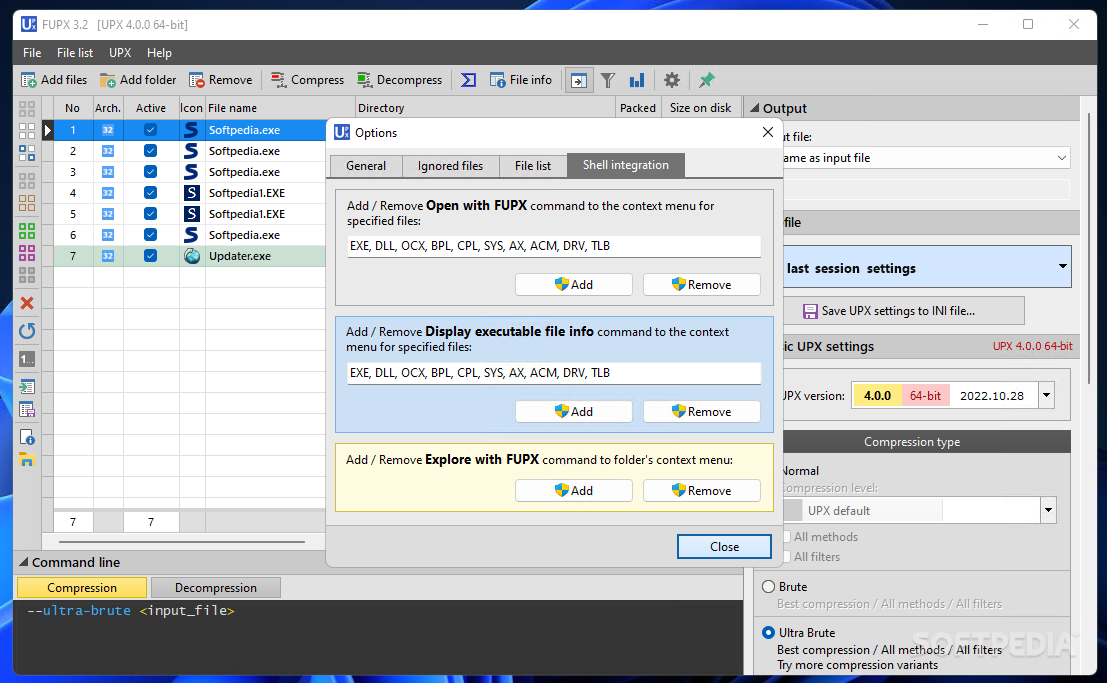Click the Size on disk column header

click(700, 108)
